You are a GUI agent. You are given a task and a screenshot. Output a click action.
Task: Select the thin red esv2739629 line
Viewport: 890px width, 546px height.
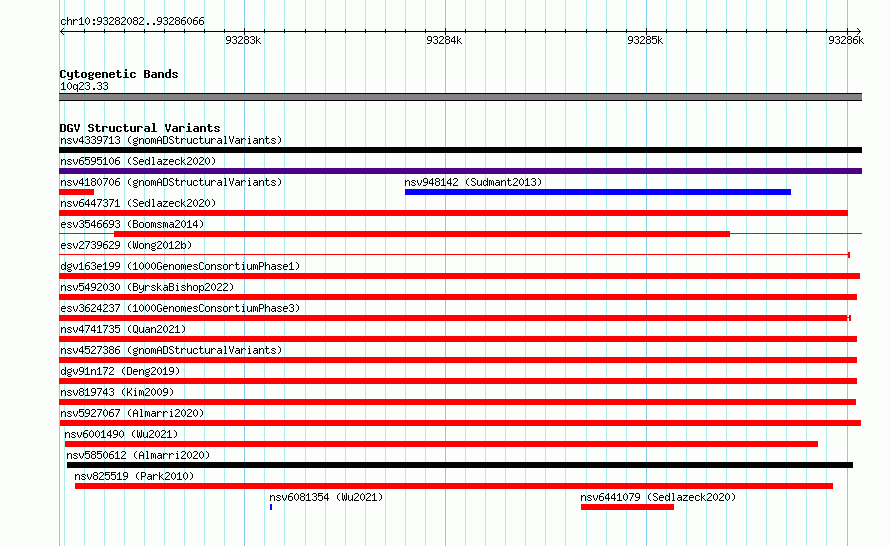[454, 255]
